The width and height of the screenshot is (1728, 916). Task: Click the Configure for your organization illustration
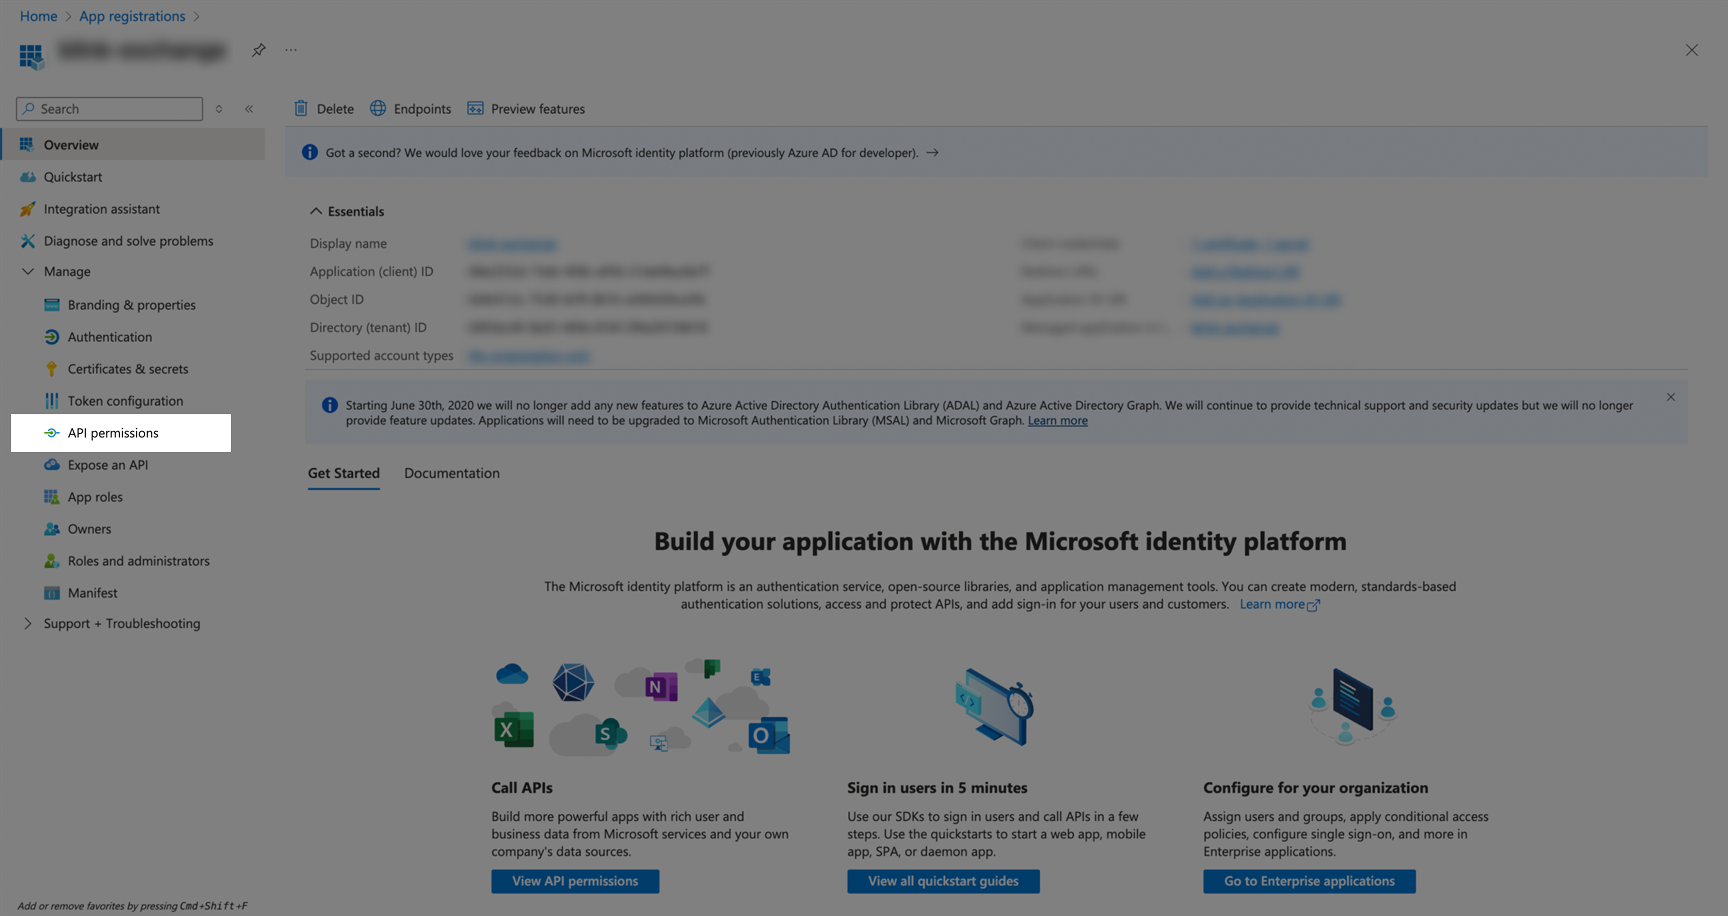(1353, 707)
